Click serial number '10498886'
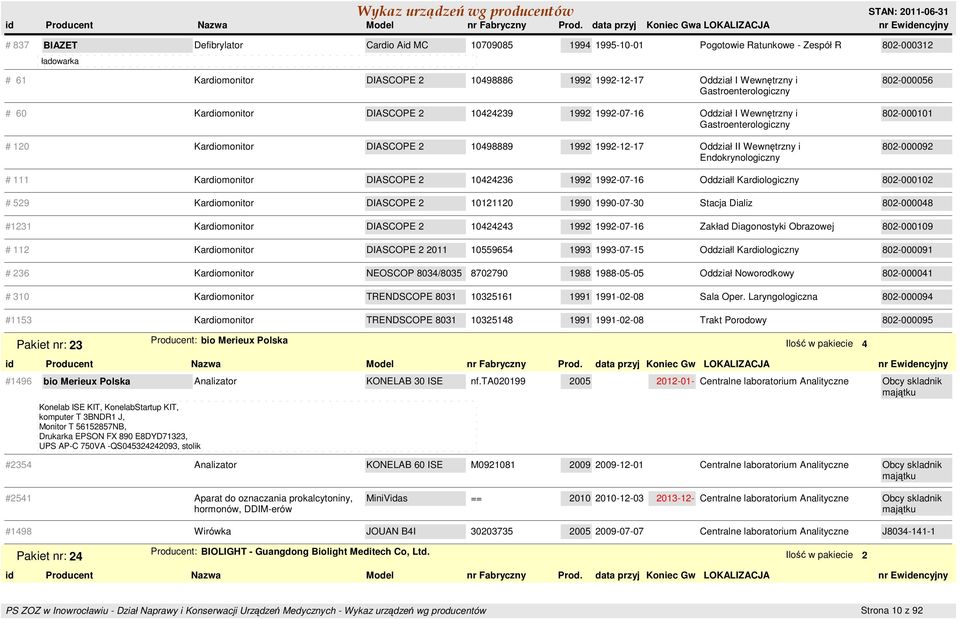Image resolution: width=960 pixels, height=619 pixels. point(492,80)
